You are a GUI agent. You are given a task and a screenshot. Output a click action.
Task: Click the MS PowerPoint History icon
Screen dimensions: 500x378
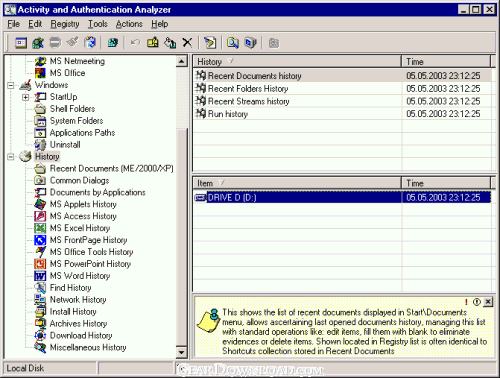pyautogui.click(x=40, y=264)
